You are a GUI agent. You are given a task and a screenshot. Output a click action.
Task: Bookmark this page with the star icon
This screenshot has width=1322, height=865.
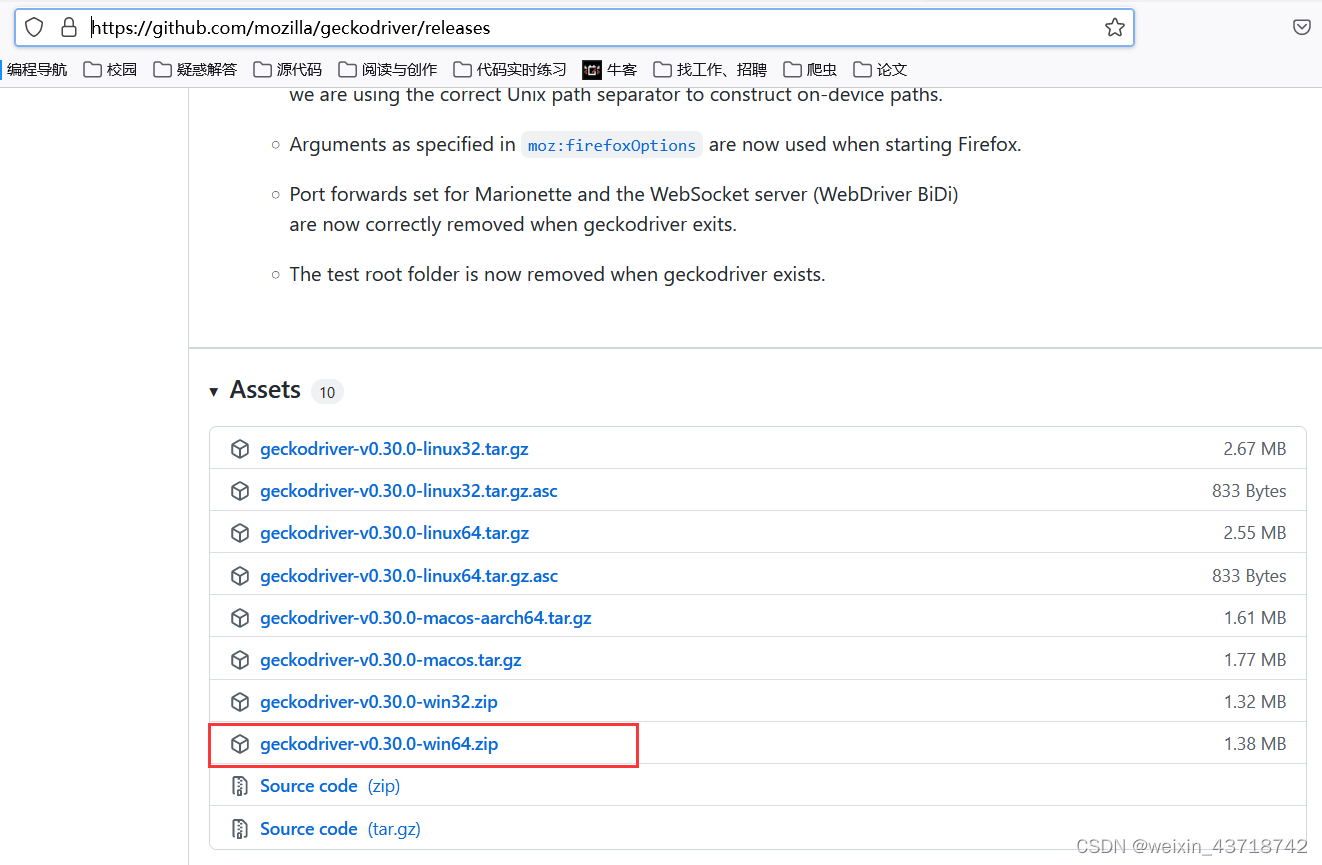1115,28
